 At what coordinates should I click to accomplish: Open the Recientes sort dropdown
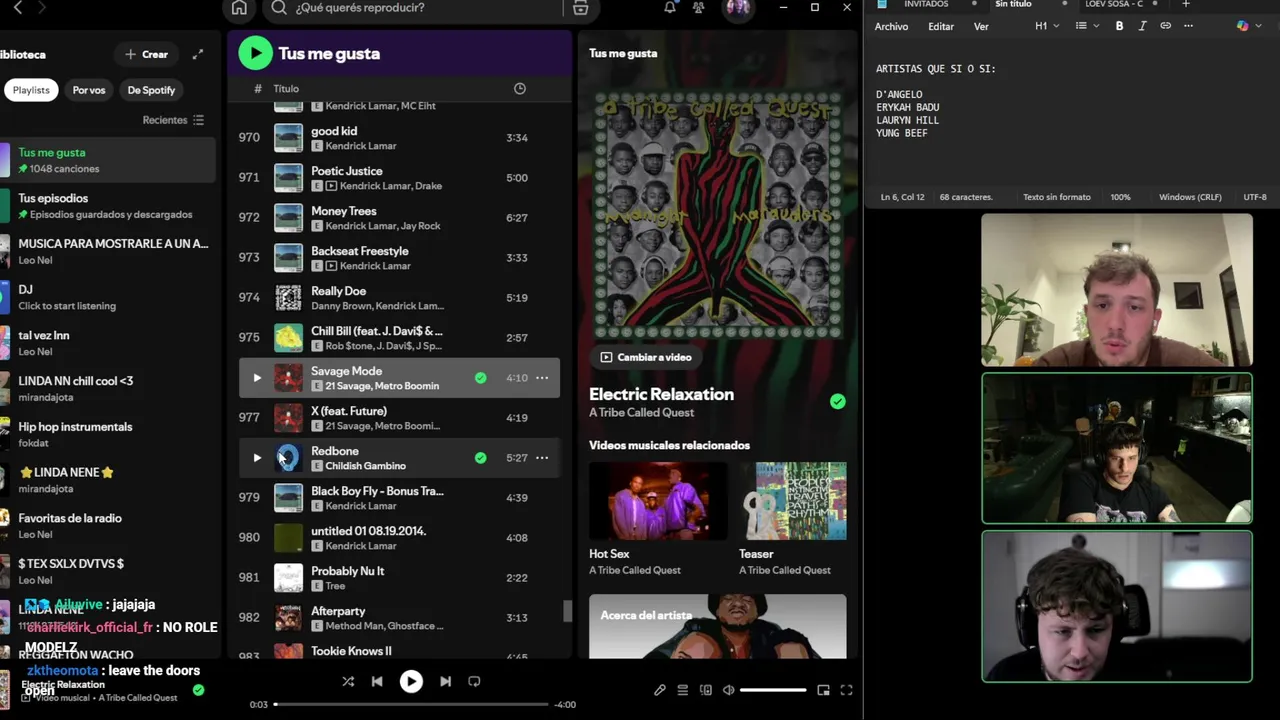pyautogui.click(x=173, y=120)
